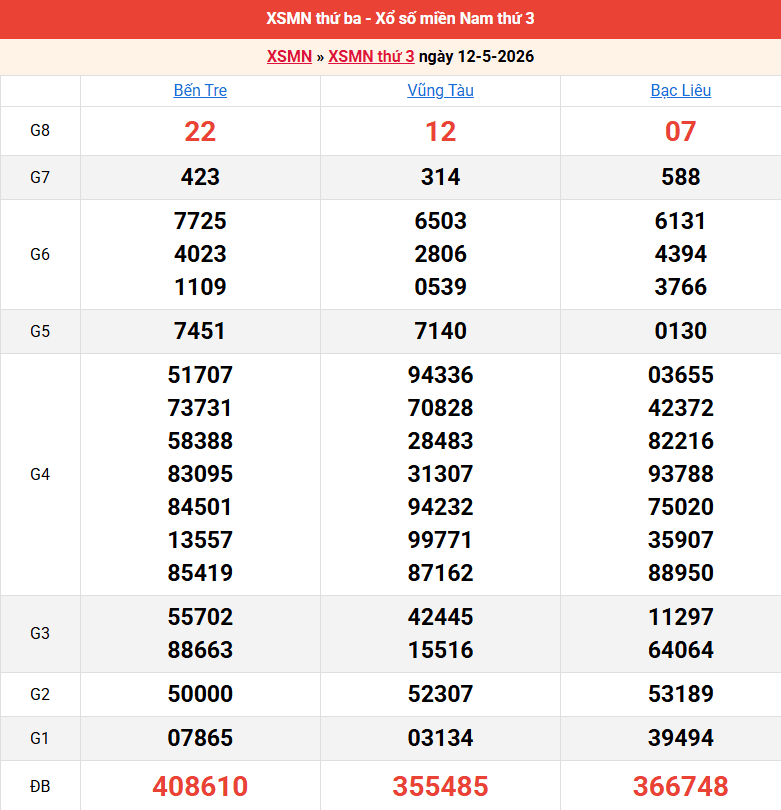Image resolution: width=781 pixels, height=810 pixels.
Task: Select G3 number 42445
Action: click(x=440, y=617)
